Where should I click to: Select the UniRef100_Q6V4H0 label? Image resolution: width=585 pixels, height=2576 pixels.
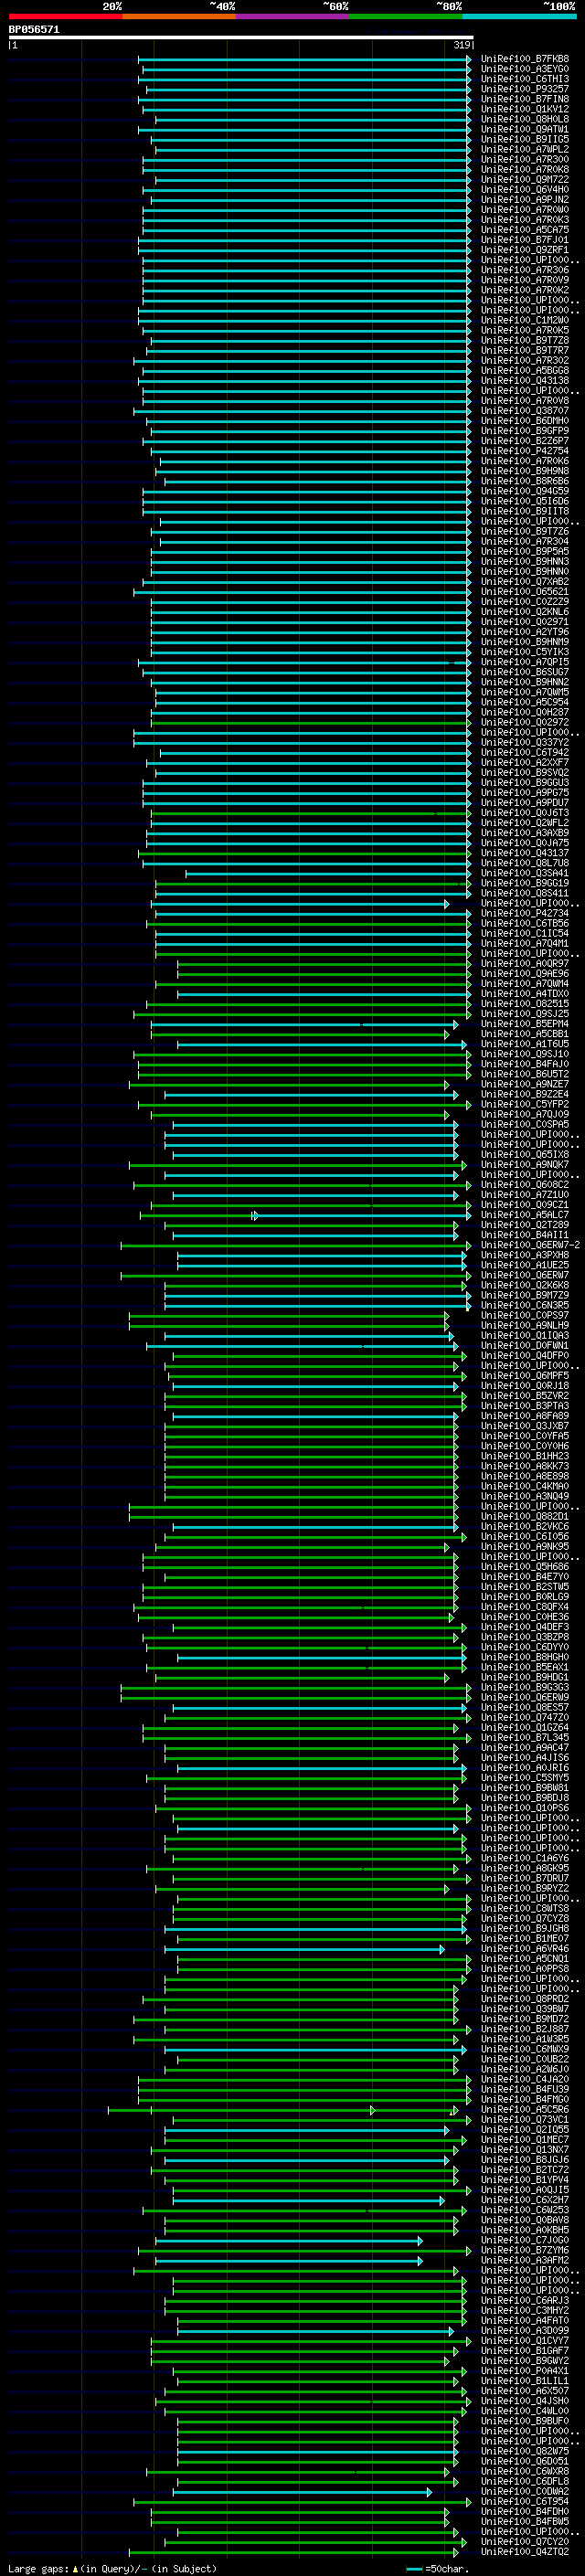coord(525,190)
